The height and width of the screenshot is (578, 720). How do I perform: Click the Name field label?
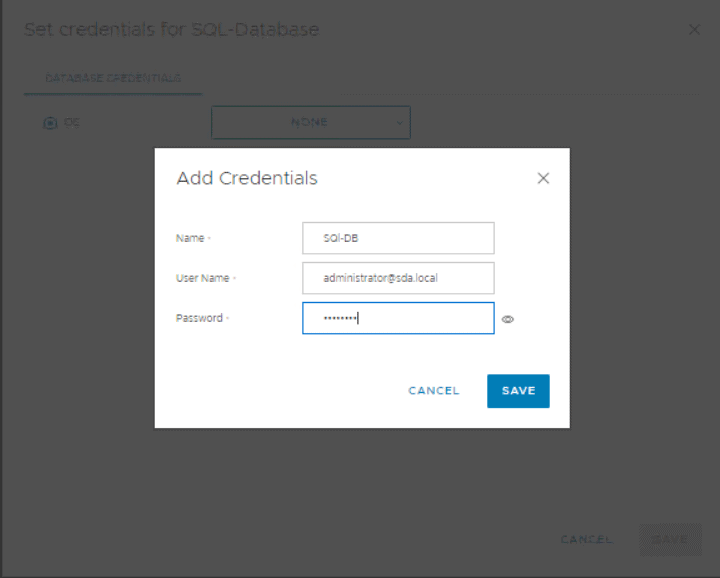coord(190,238)
